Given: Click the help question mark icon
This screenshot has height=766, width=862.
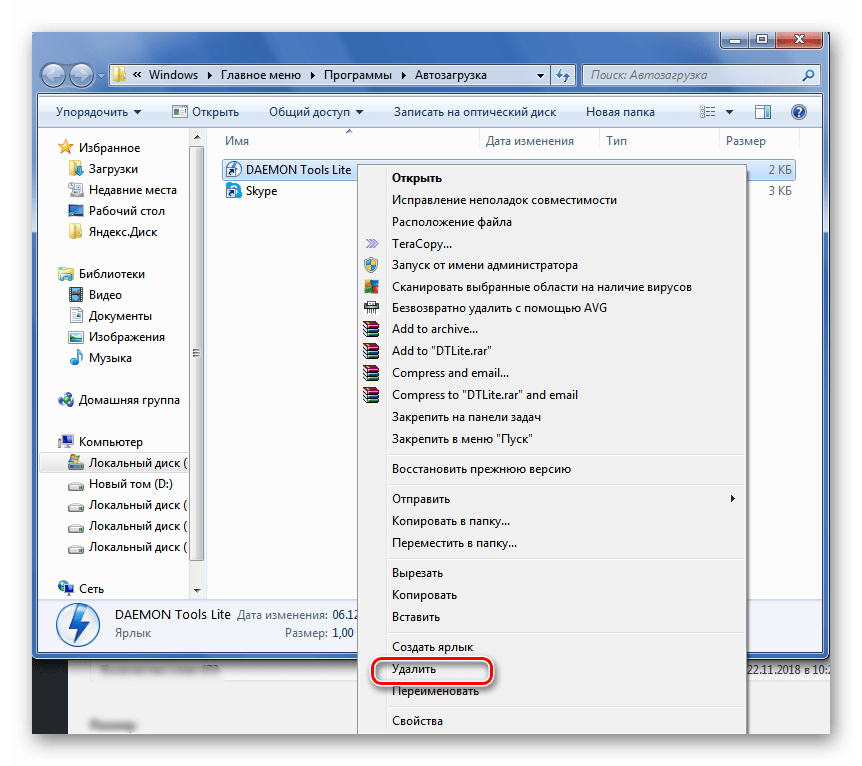Looking at the screenshot, I should [799, 112].
